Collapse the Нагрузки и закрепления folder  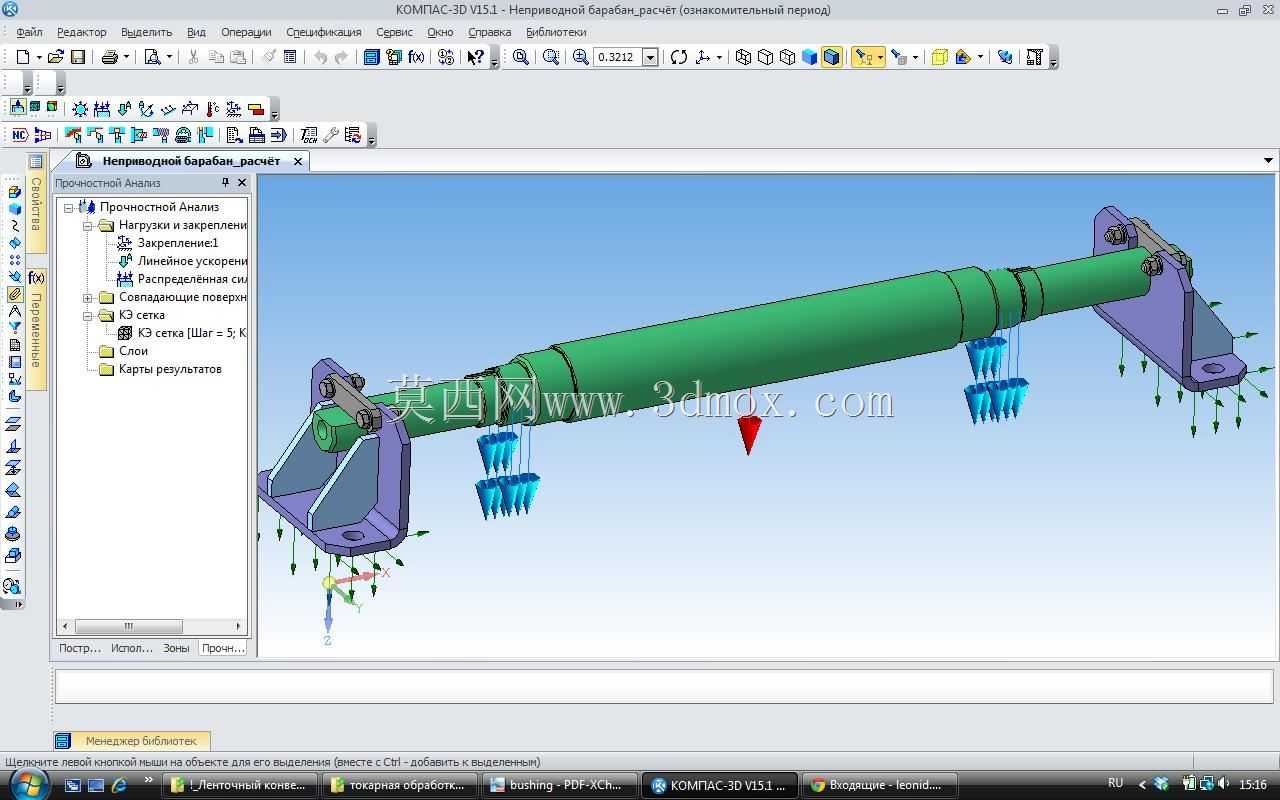coord(88,225)
